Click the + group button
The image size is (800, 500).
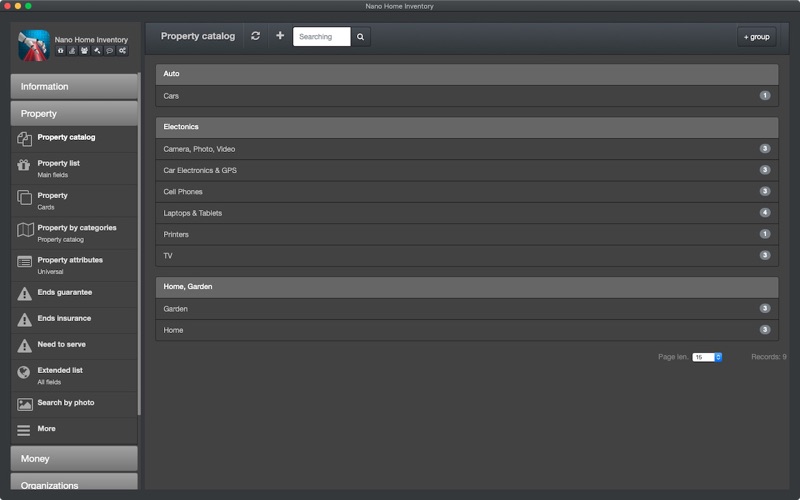(756, 36)
